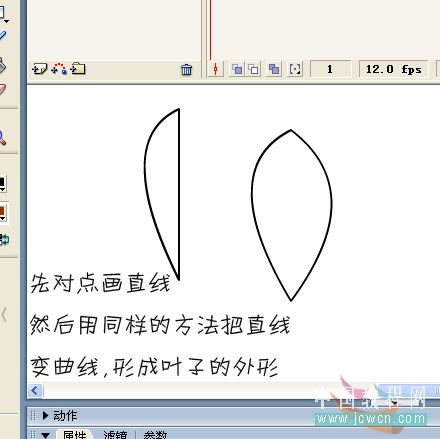Image resolution: width=440 pixels, height=439 pixels.
Task: Click the Swap Colors icon
Action: 4,239
